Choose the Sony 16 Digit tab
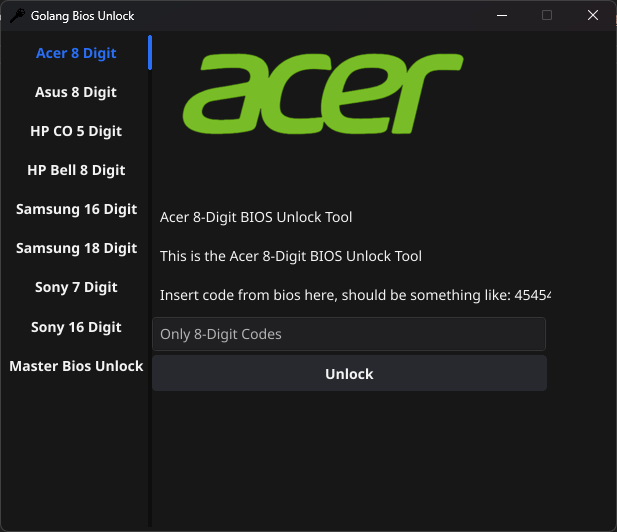The width and height of the screenshot is (617, 532). point(76,327)
